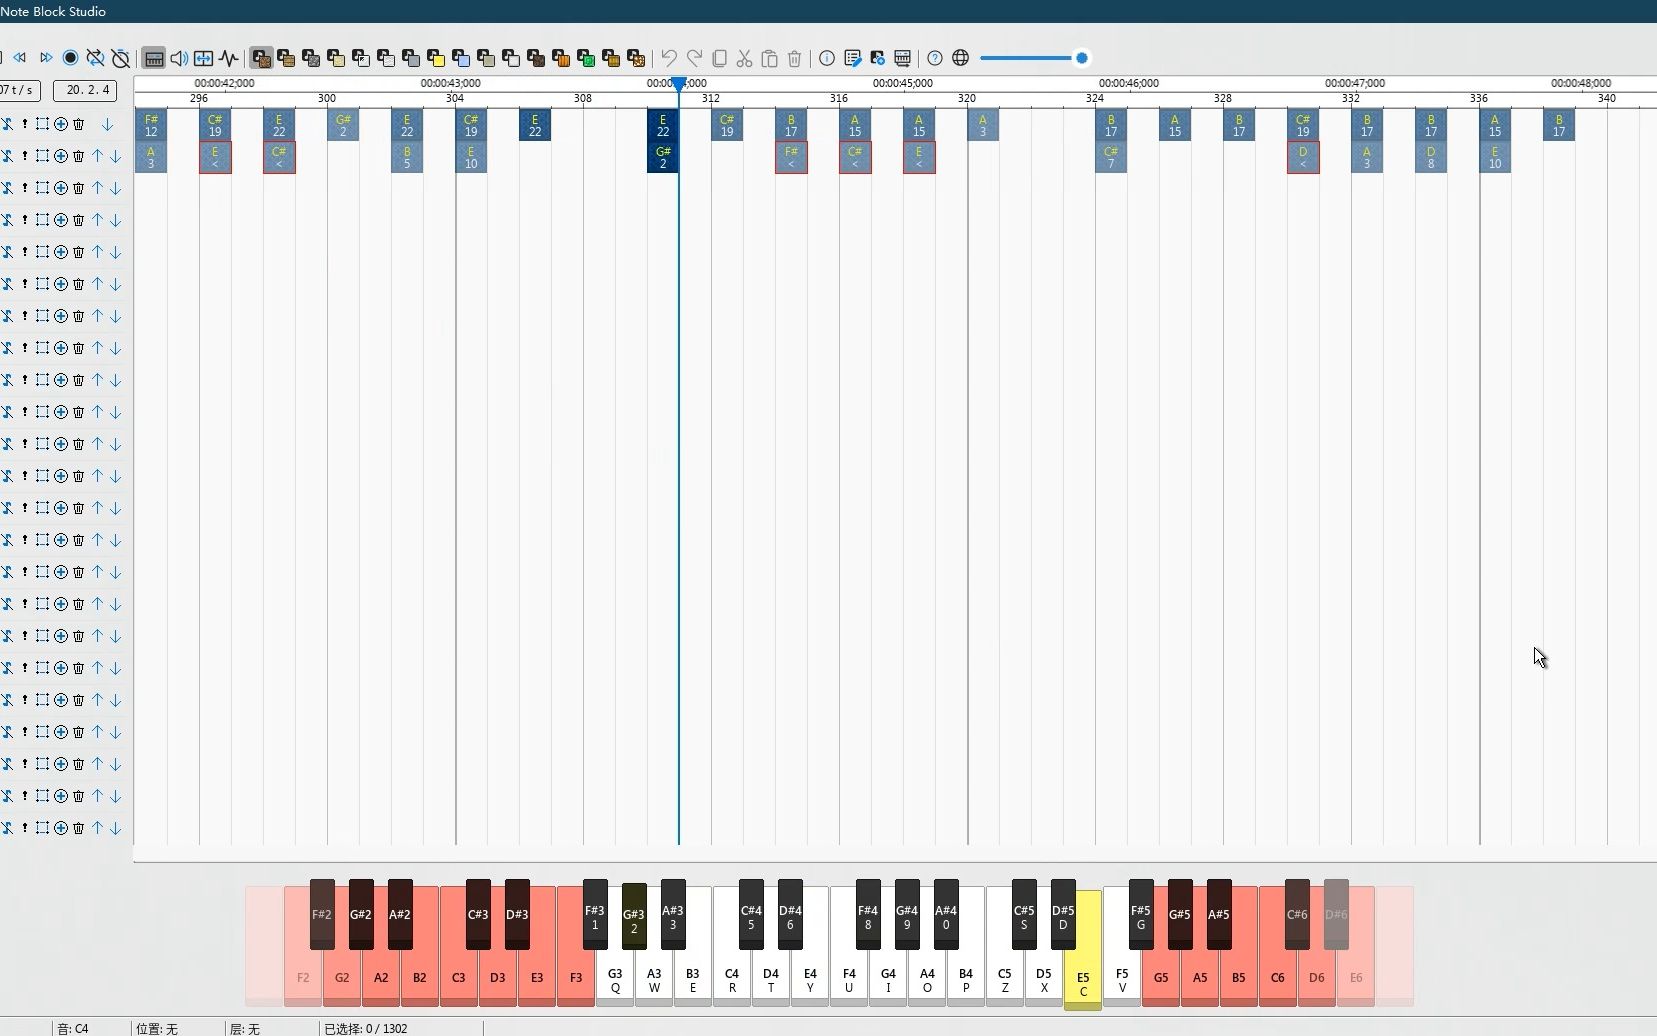
Task: Cut the selection with the scissors icon
Action: click(744, 58)
